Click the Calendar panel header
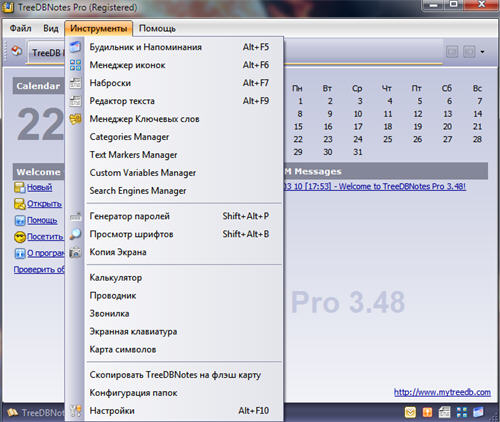The height and width of the screenshot is (422, 500). tap(39, 86)
